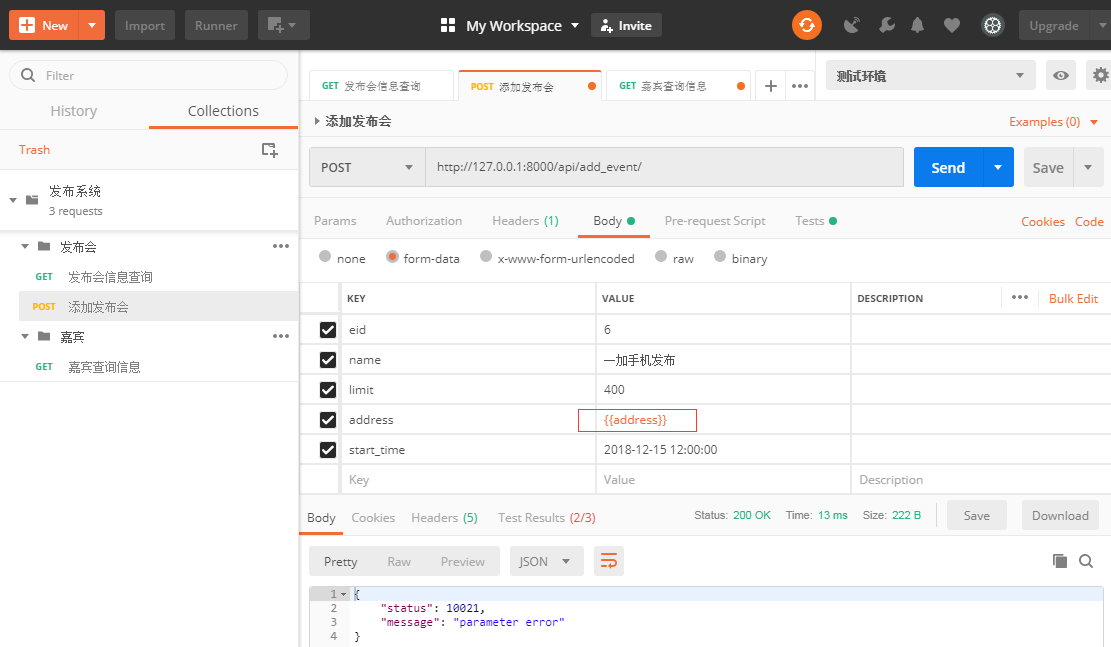Copy response to clipboard icon
The width and height of the screenshot is (1111, 647).
coord(1060,561)
